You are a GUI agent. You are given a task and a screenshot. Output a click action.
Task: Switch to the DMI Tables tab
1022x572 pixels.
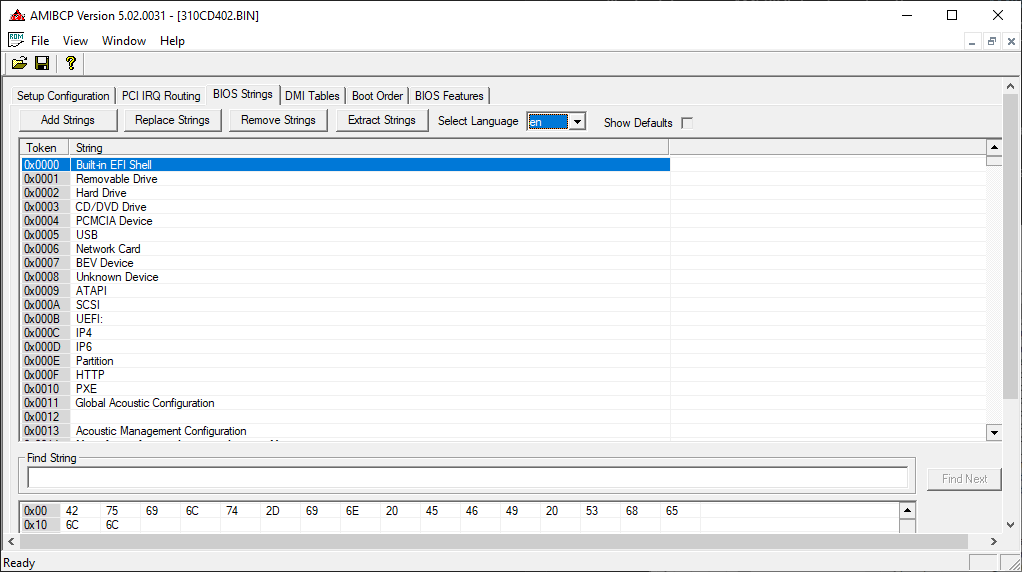tap(312, 96)
